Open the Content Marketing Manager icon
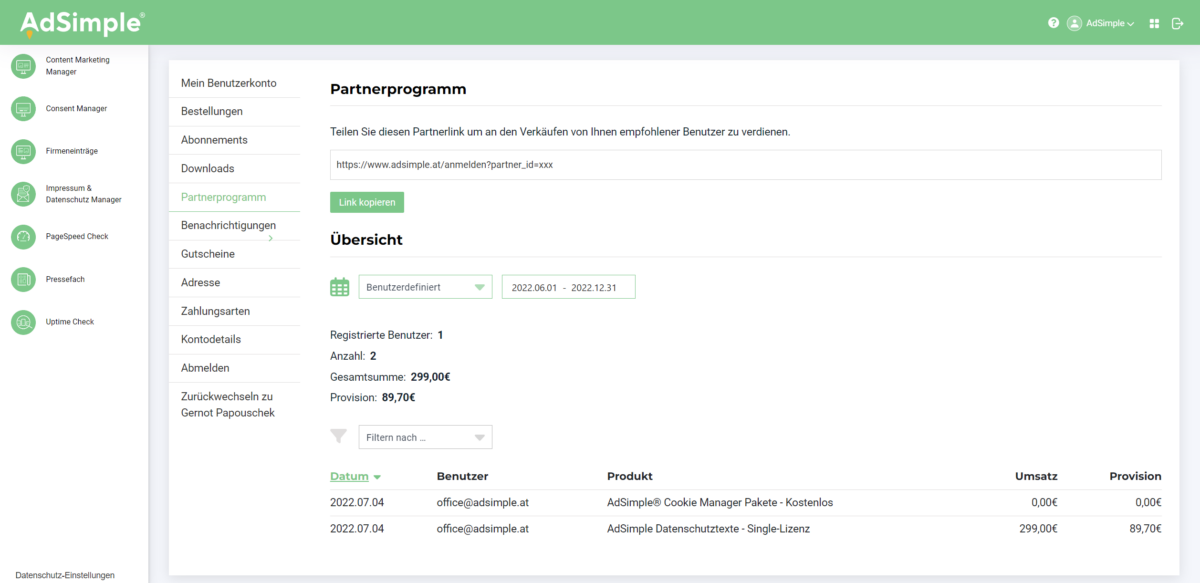Viewport: 1200px width, 583px height. (x=23, y=66)
